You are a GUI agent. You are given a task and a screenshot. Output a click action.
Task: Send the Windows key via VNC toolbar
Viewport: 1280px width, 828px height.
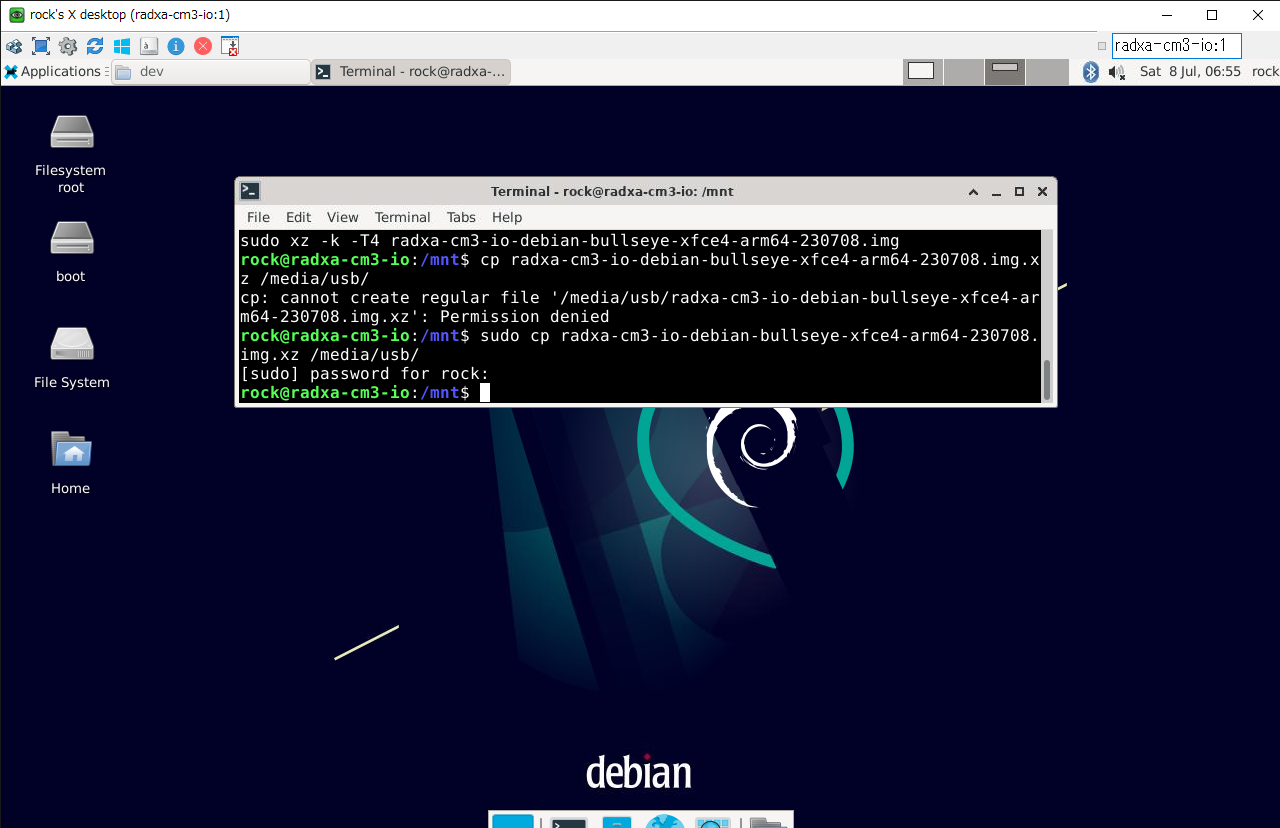122,46
